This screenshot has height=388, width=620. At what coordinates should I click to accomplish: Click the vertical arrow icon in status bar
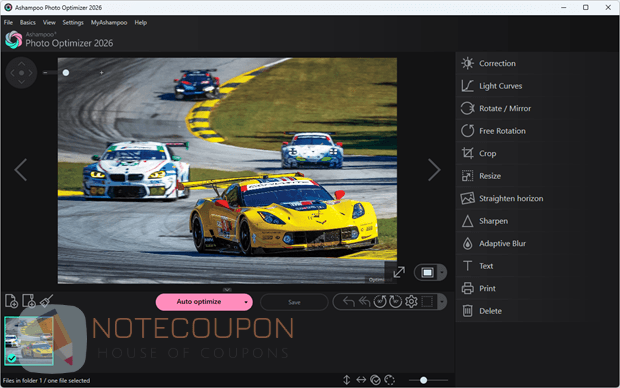pos(346,380)
